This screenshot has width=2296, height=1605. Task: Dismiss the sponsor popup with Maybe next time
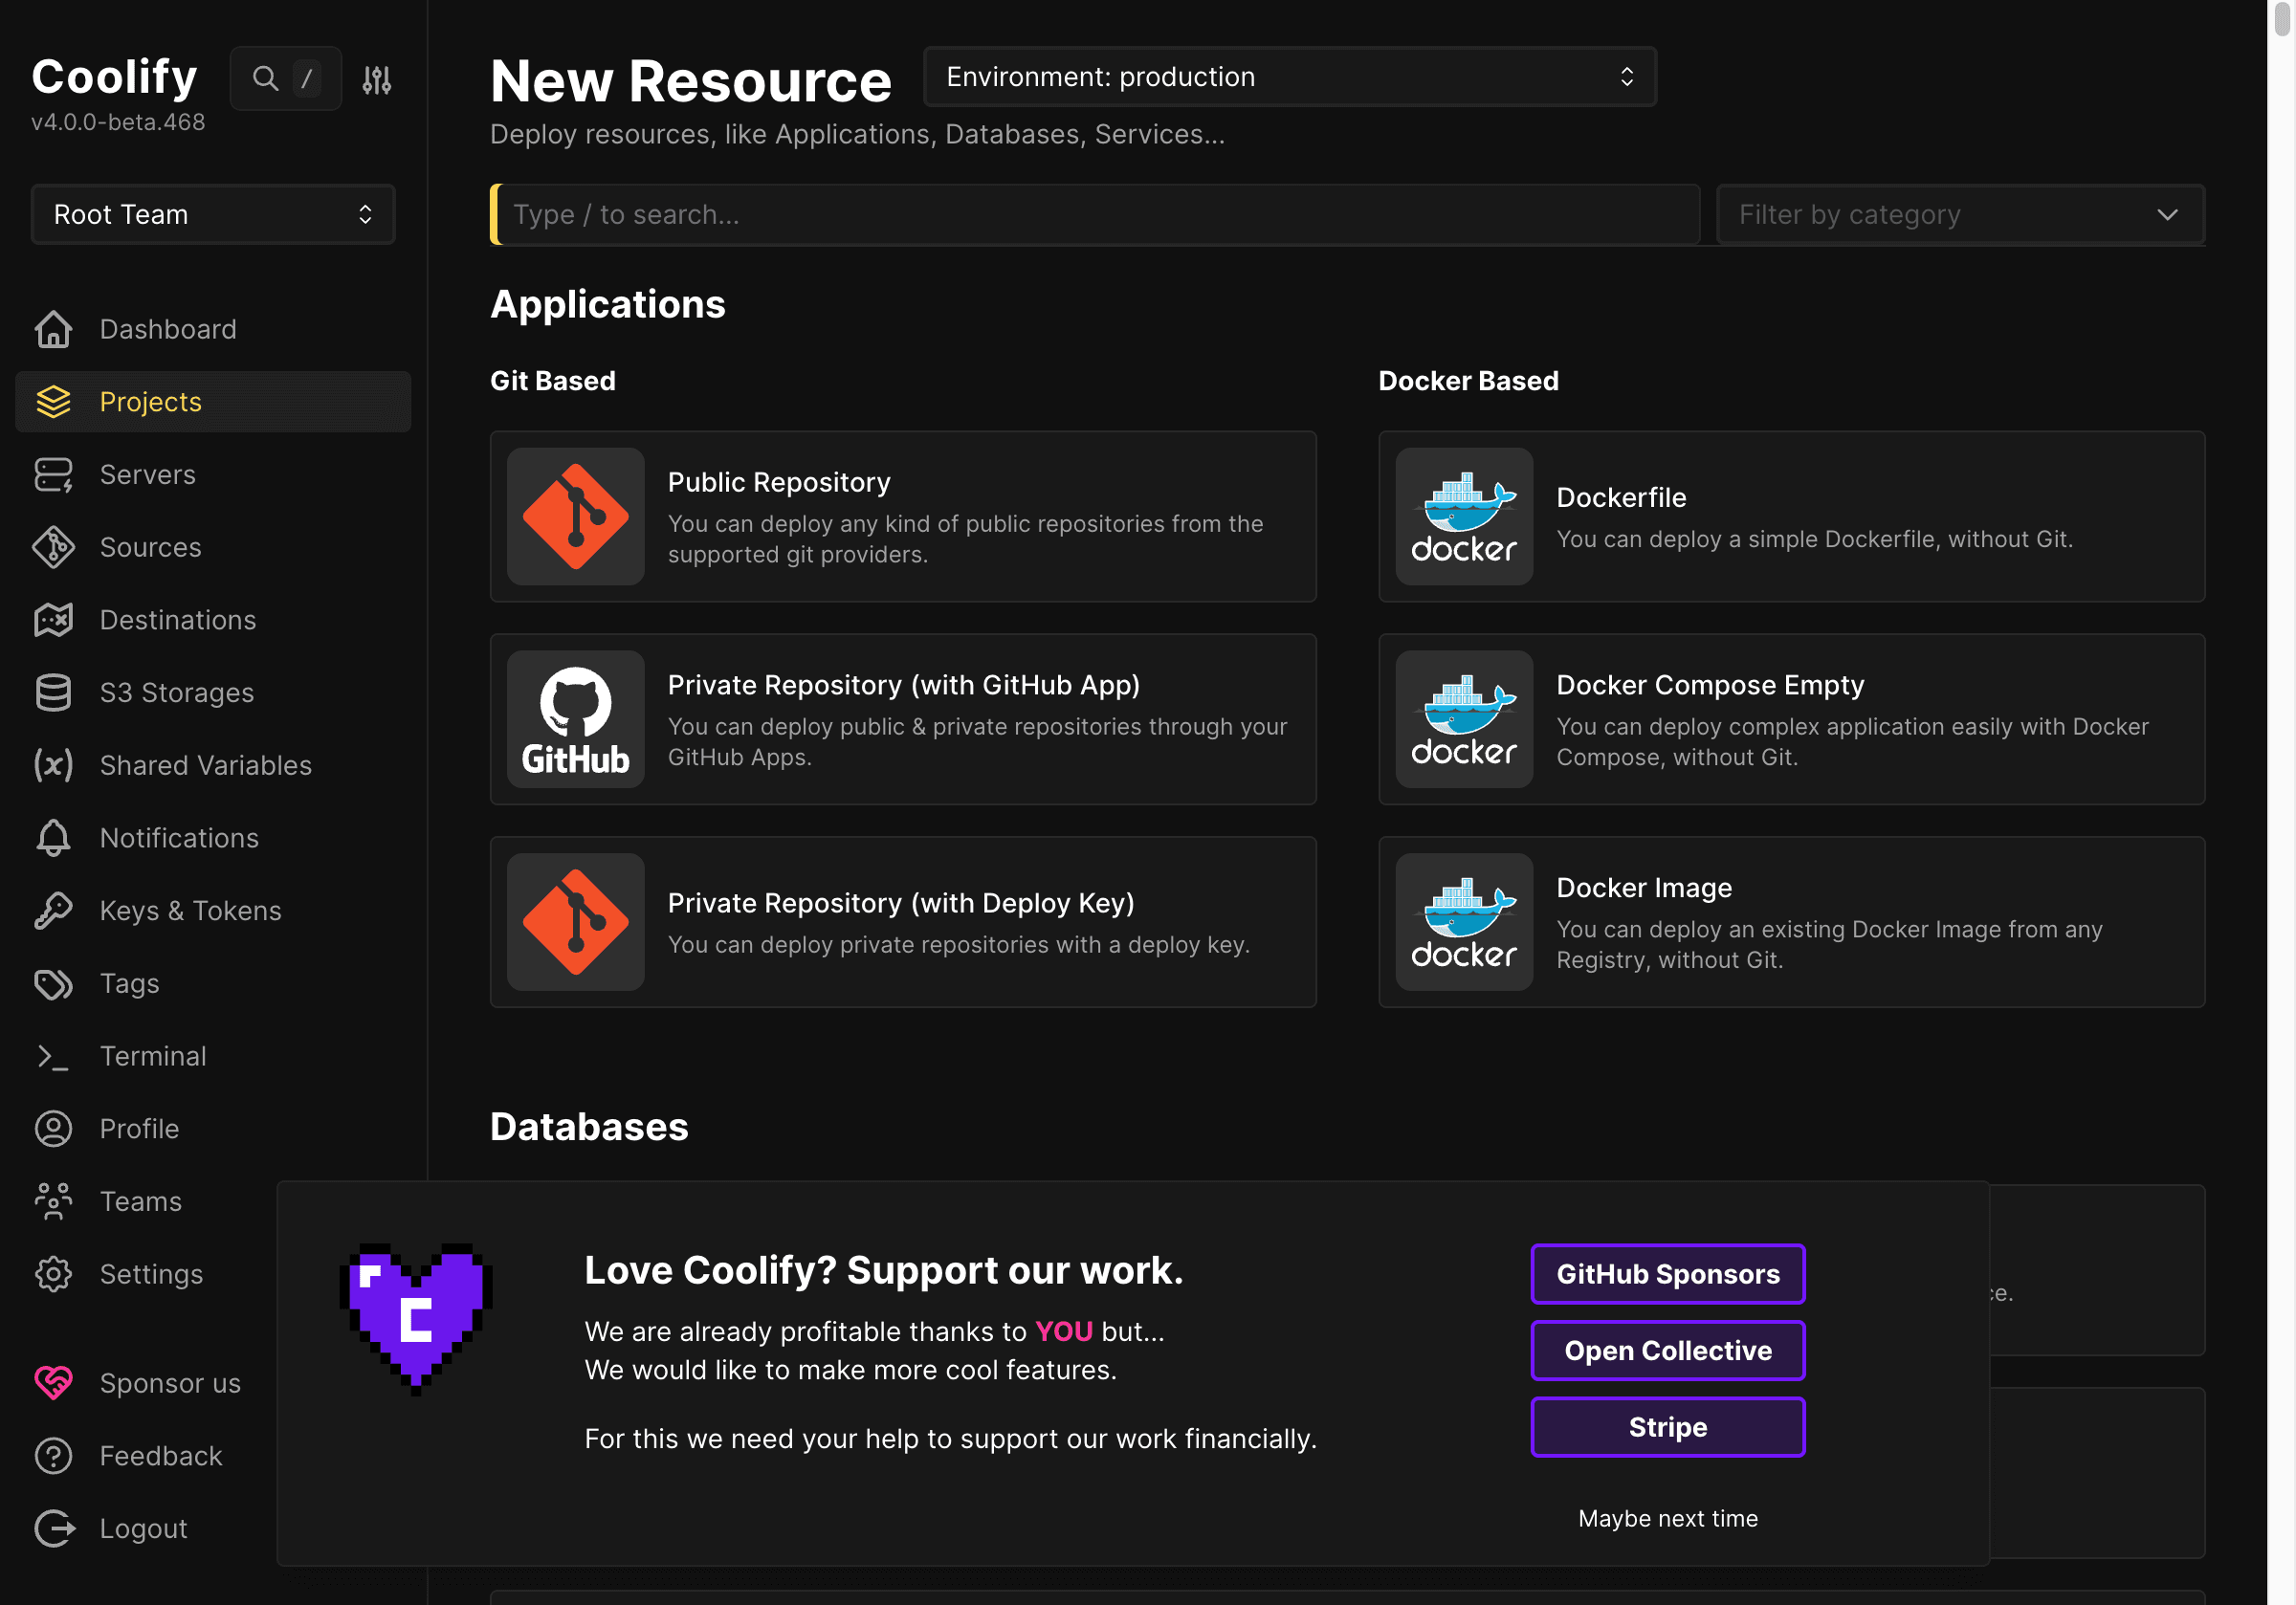click(x=1667, y=1518)
